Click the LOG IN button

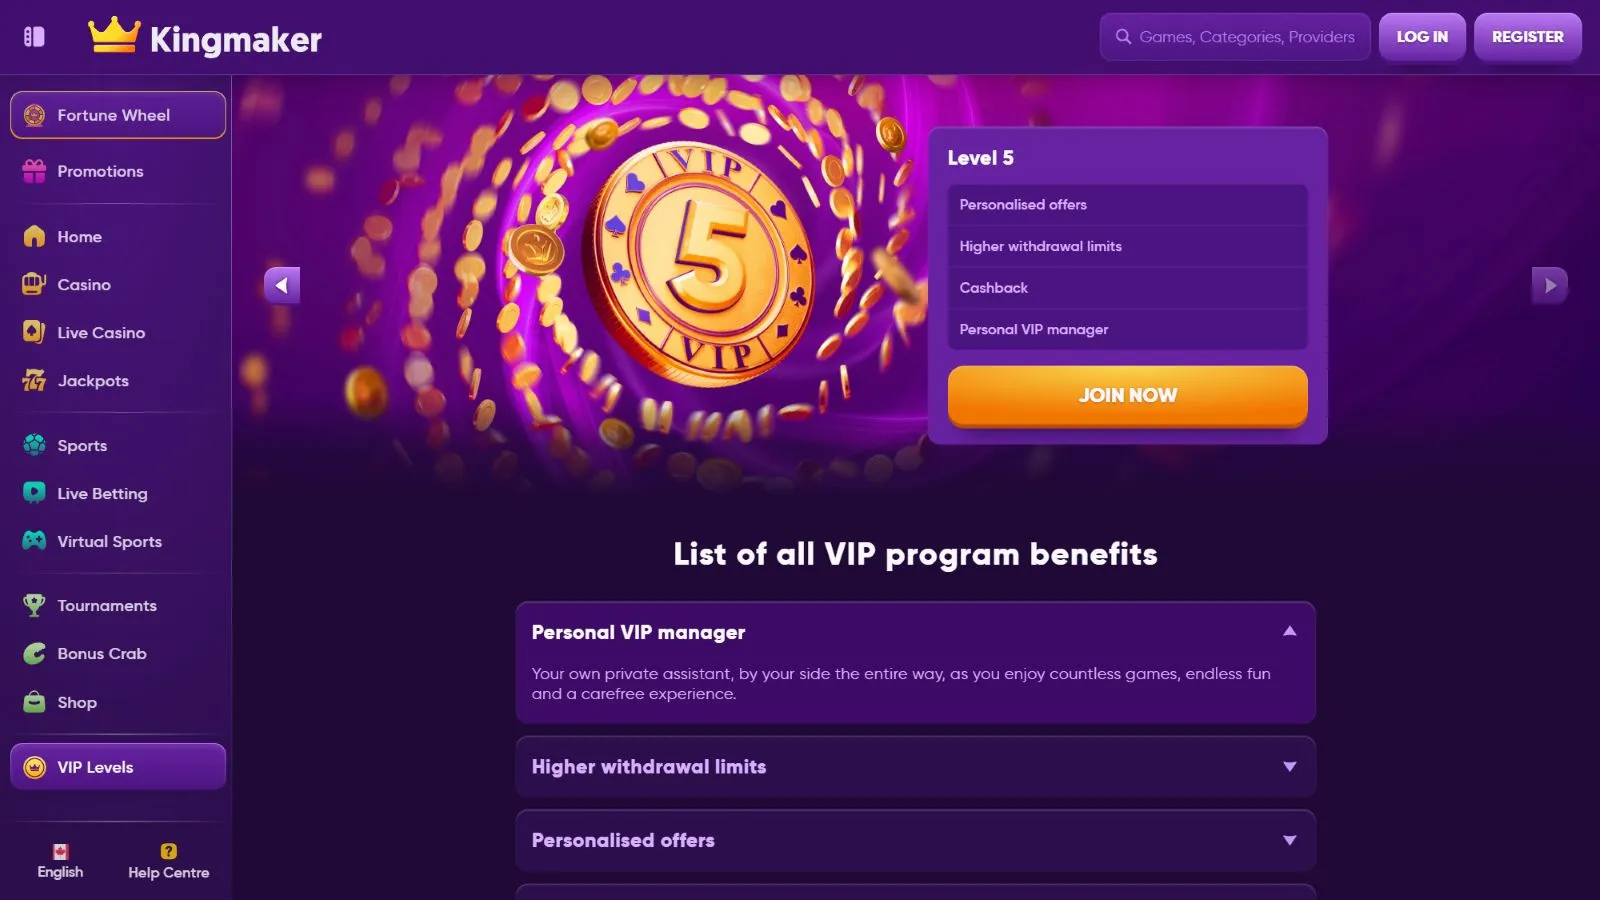(x=1421, y=37)
